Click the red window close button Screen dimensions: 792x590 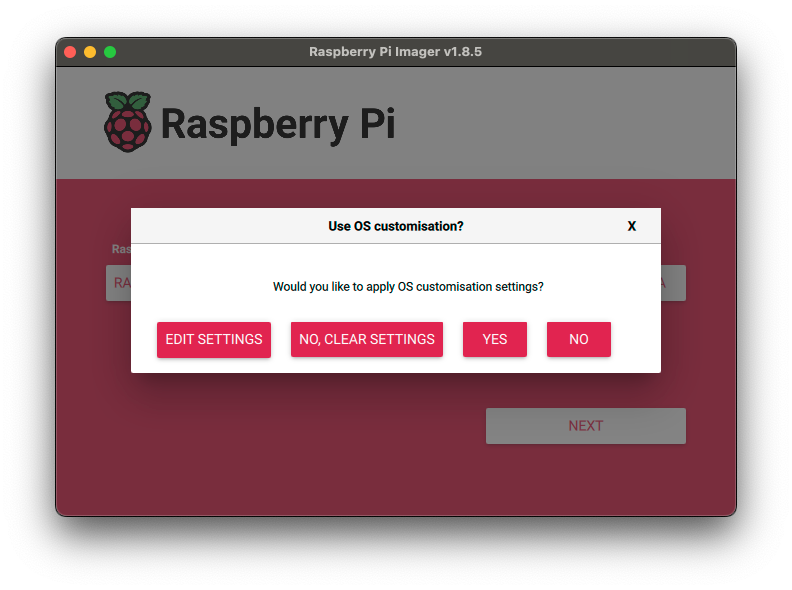pyautogui.click(x=70, y=52)
